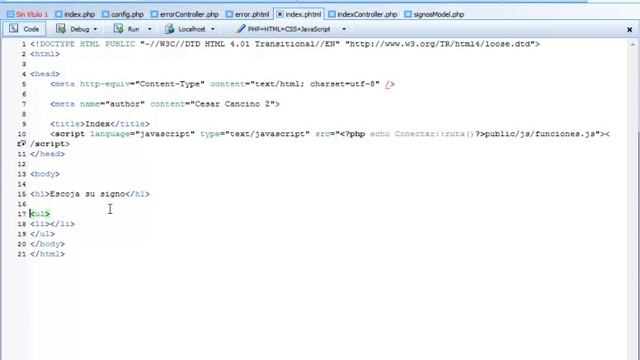Open the signosModel.php tab
This screenshot has width=640, height=360.
(x=434, y=14)
